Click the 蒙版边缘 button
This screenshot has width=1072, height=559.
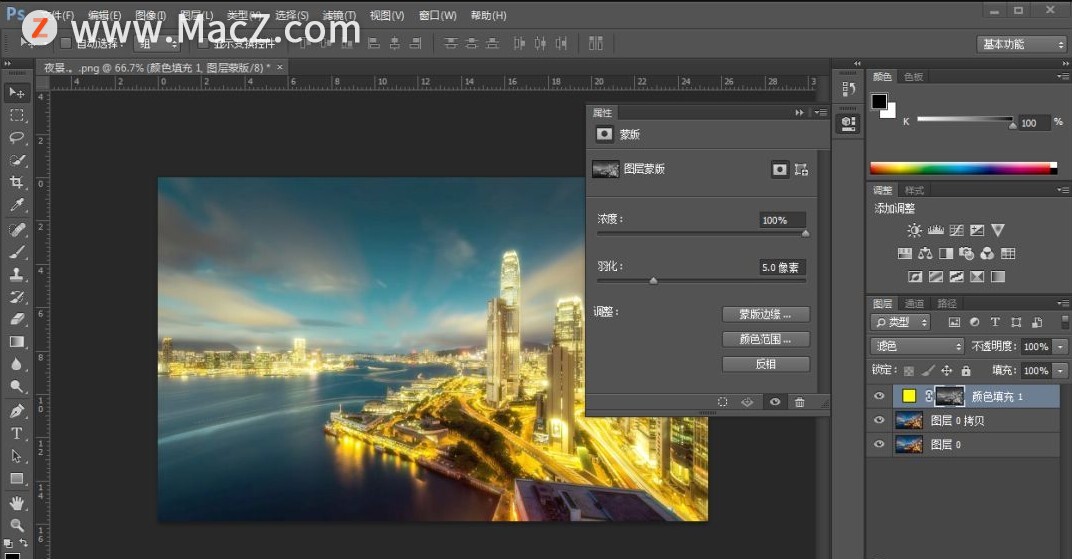click(766, 314)
